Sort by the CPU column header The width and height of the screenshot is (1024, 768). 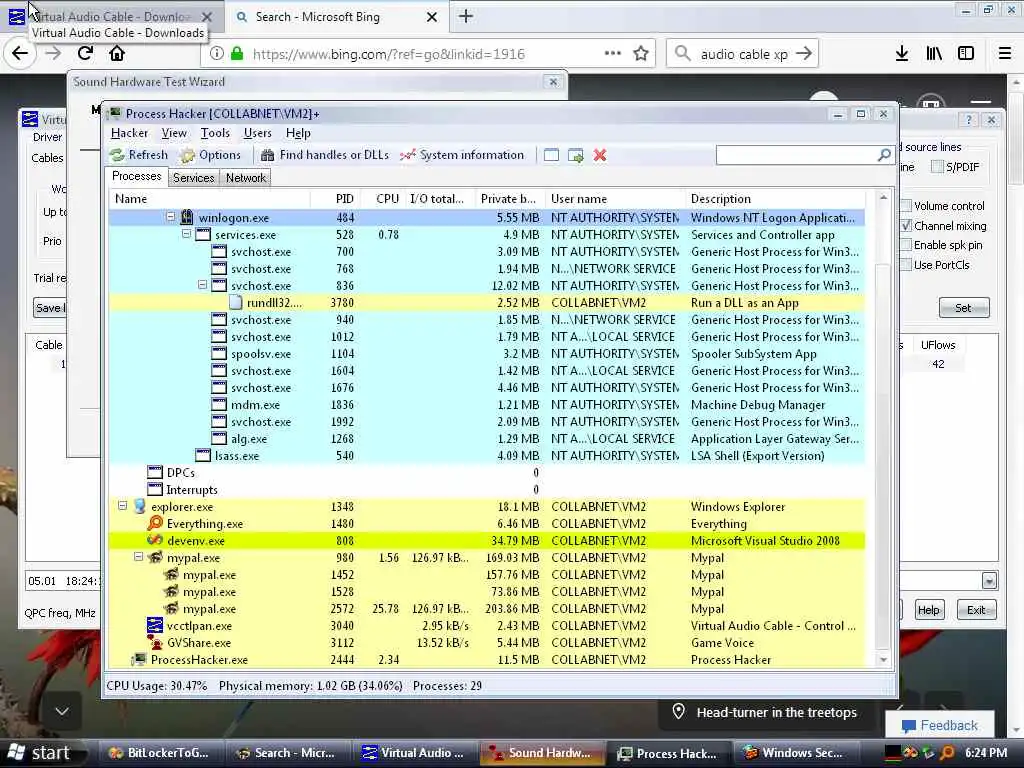(x=382, y=199)
